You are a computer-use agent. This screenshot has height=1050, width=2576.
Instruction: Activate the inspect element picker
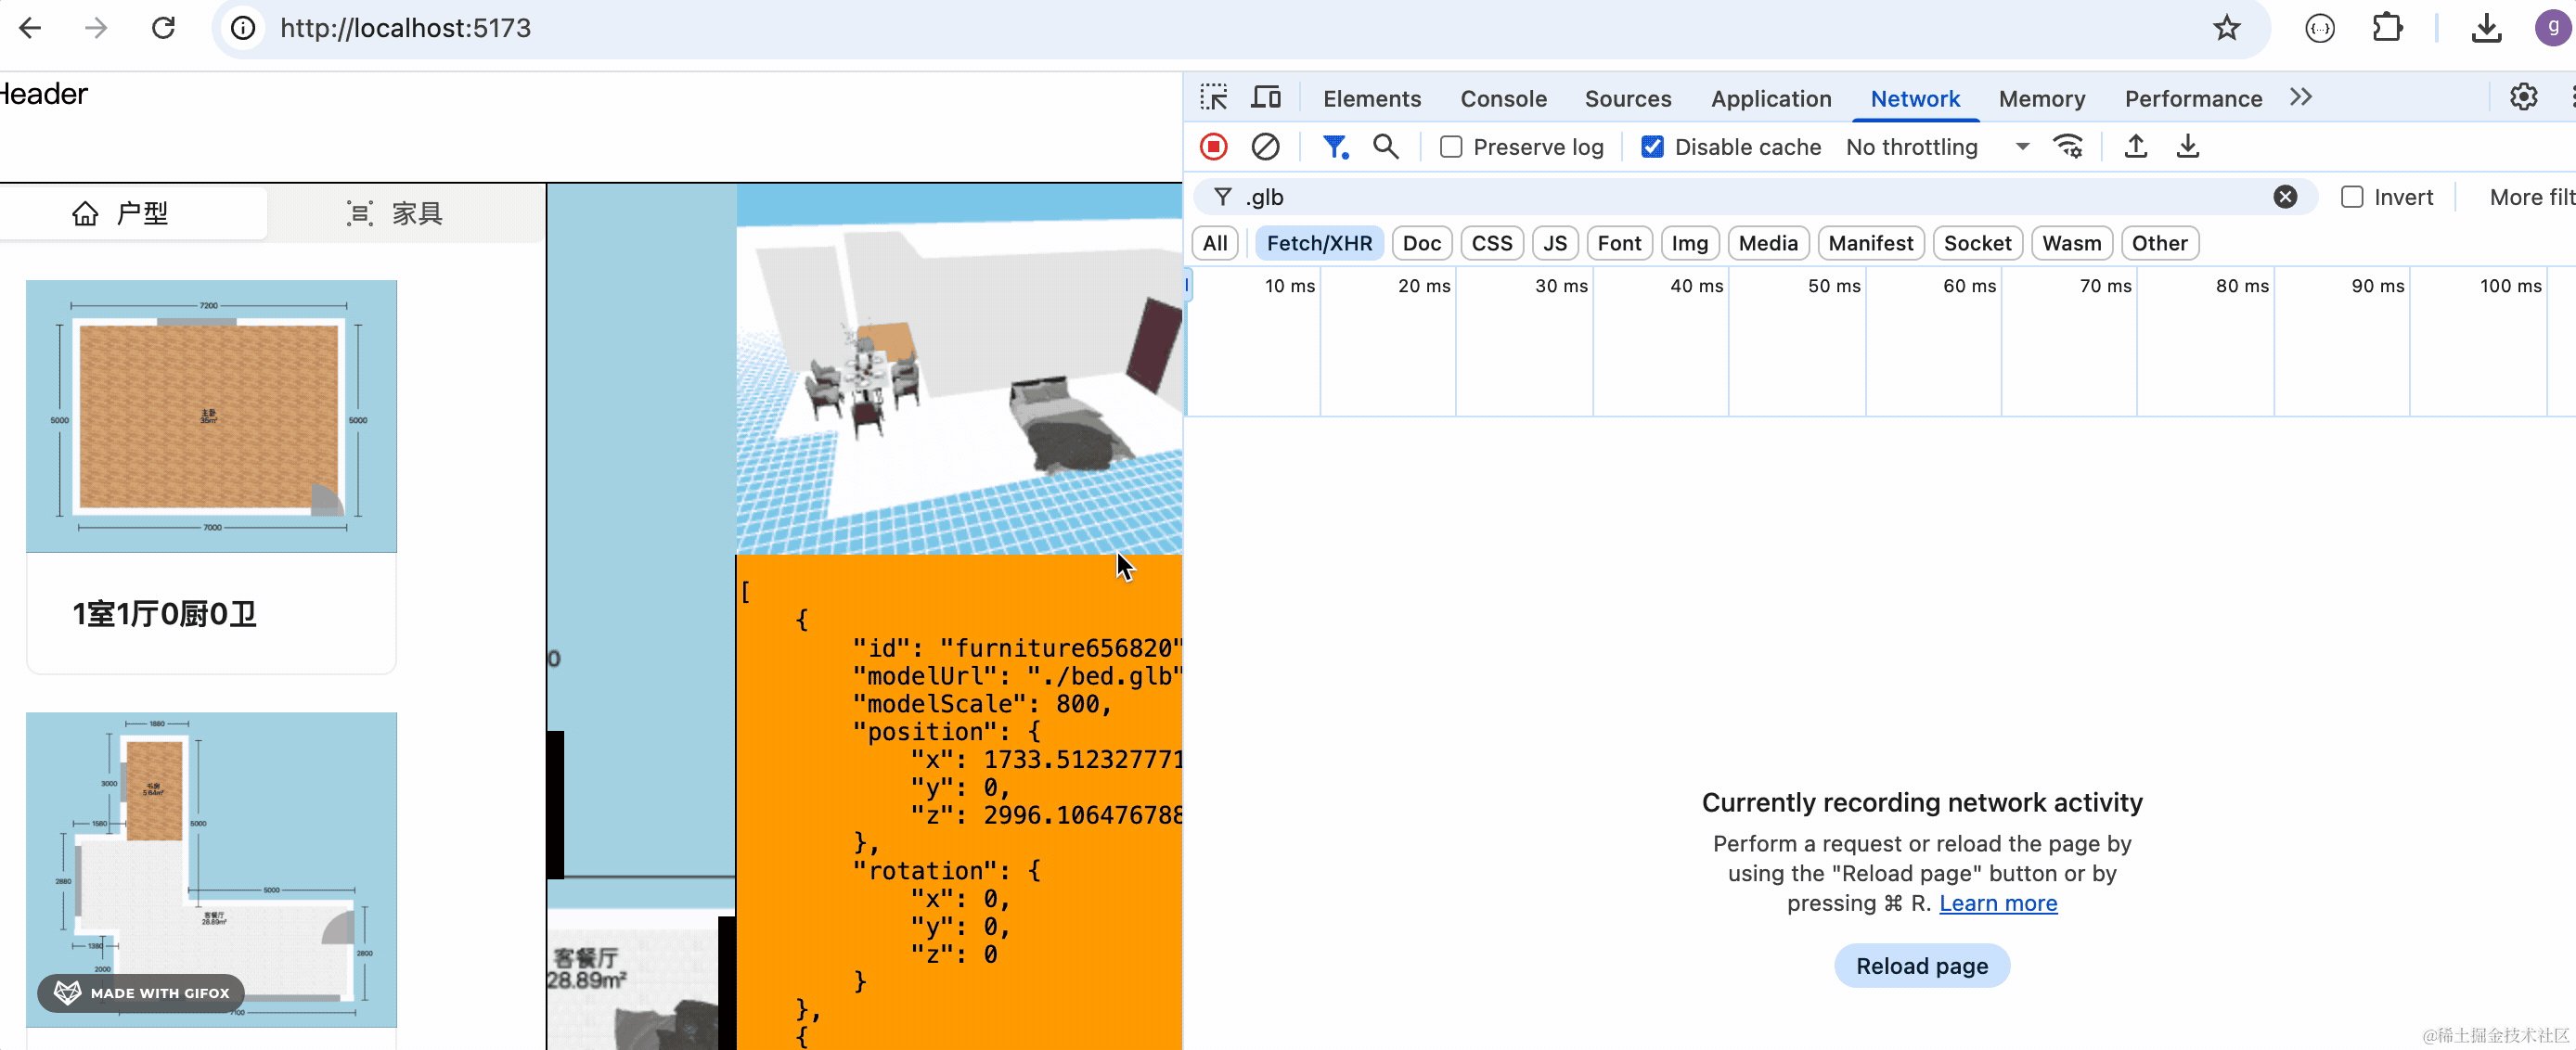[1214, 98]
